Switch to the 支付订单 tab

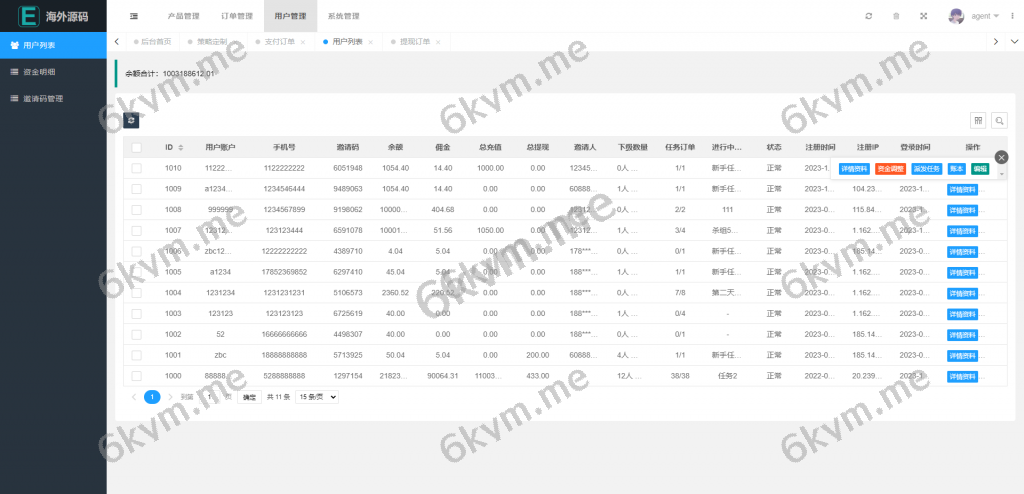tap(280, 42)
